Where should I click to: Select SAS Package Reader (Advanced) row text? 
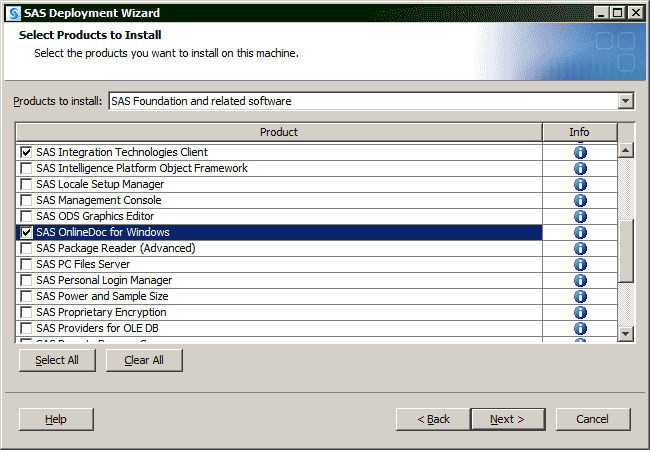coord(116,248)
